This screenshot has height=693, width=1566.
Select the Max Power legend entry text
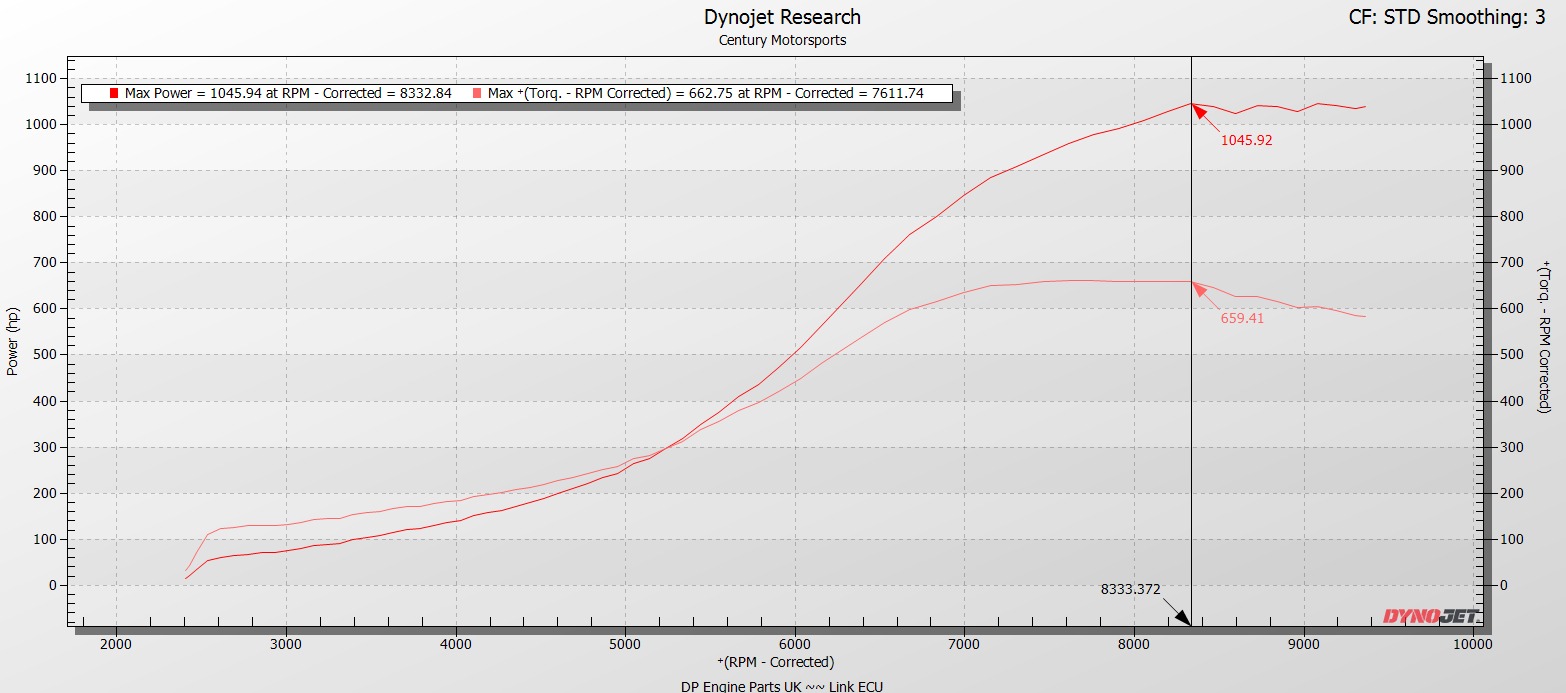[x=288, y=93]
